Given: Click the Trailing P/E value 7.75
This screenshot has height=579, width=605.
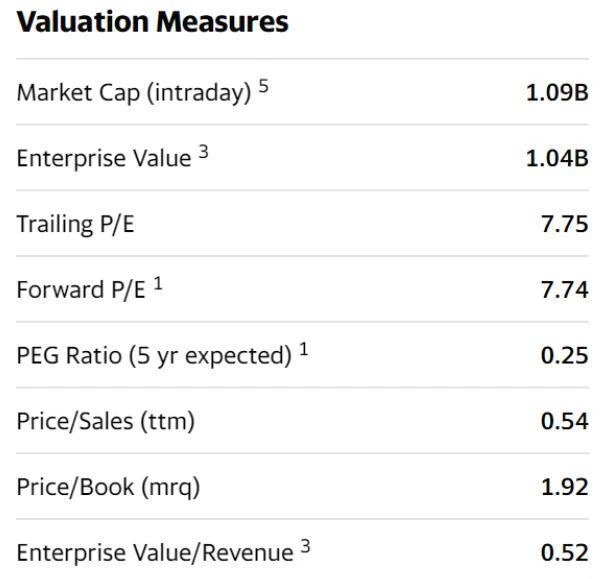Looking at the screenshot, I should (x=564, y=224).
